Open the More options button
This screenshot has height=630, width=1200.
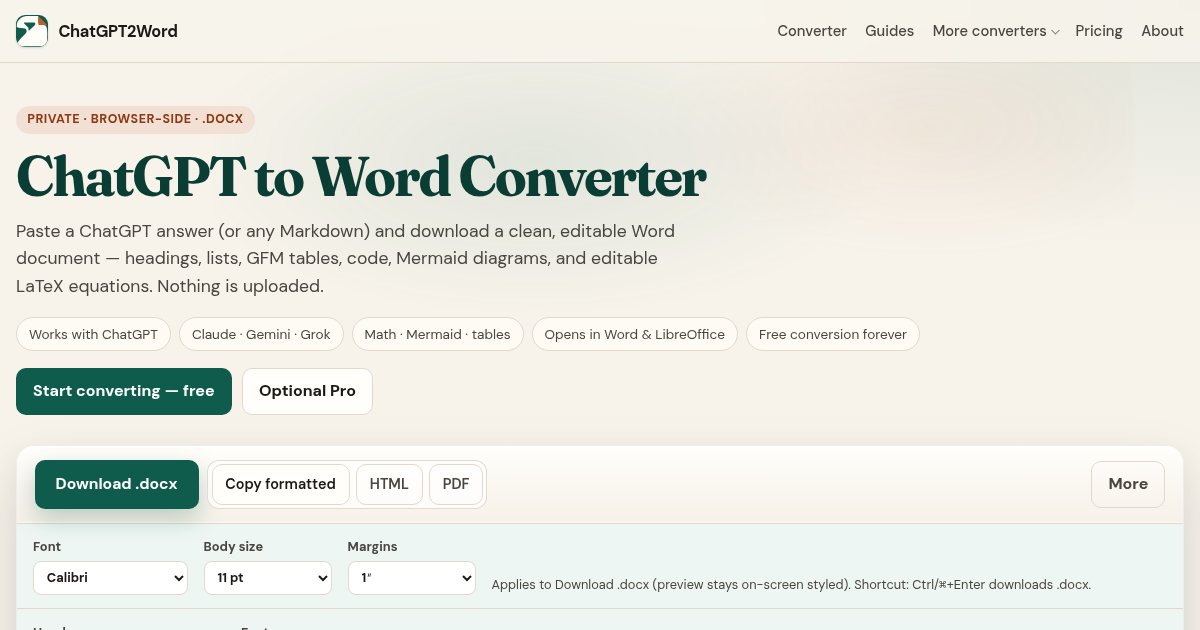click(1128, 484)
